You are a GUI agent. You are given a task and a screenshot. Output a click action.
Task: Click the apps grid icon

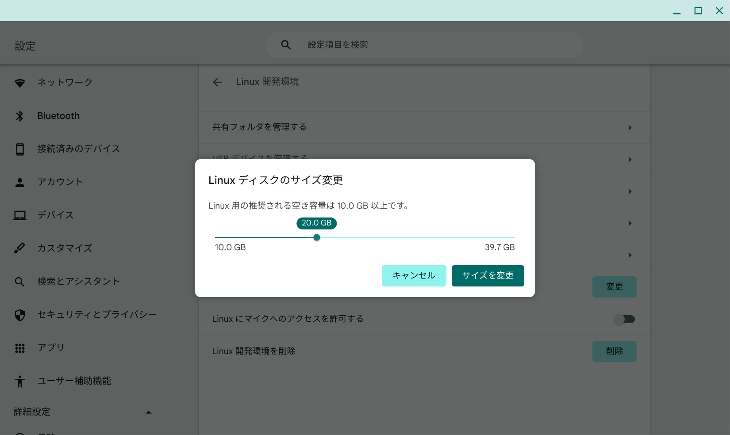20,348
